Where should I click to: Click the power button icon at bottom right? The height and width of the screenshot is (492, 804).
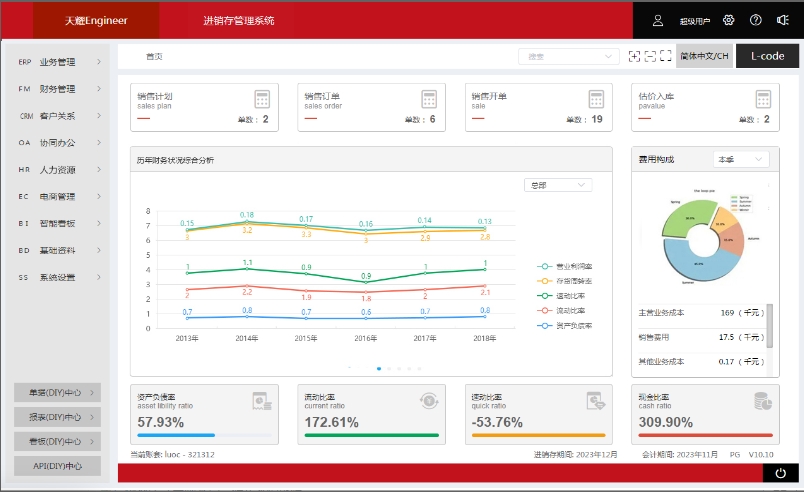point(780,474)
